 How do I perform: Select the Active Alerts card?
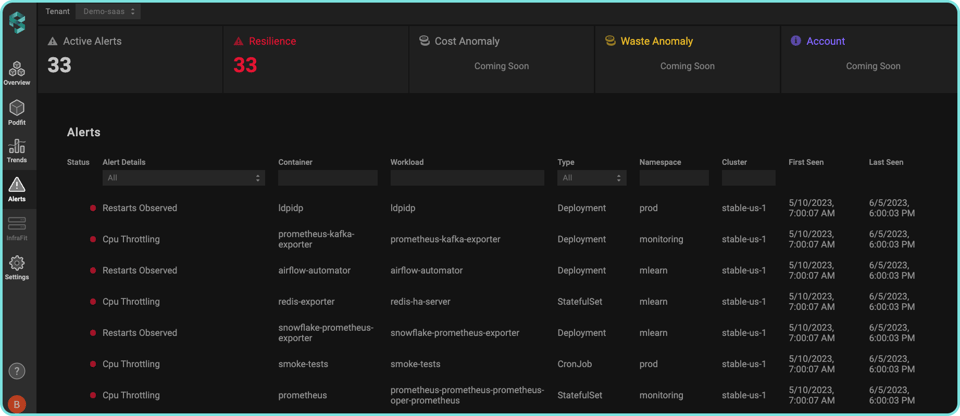coord(130,59)
